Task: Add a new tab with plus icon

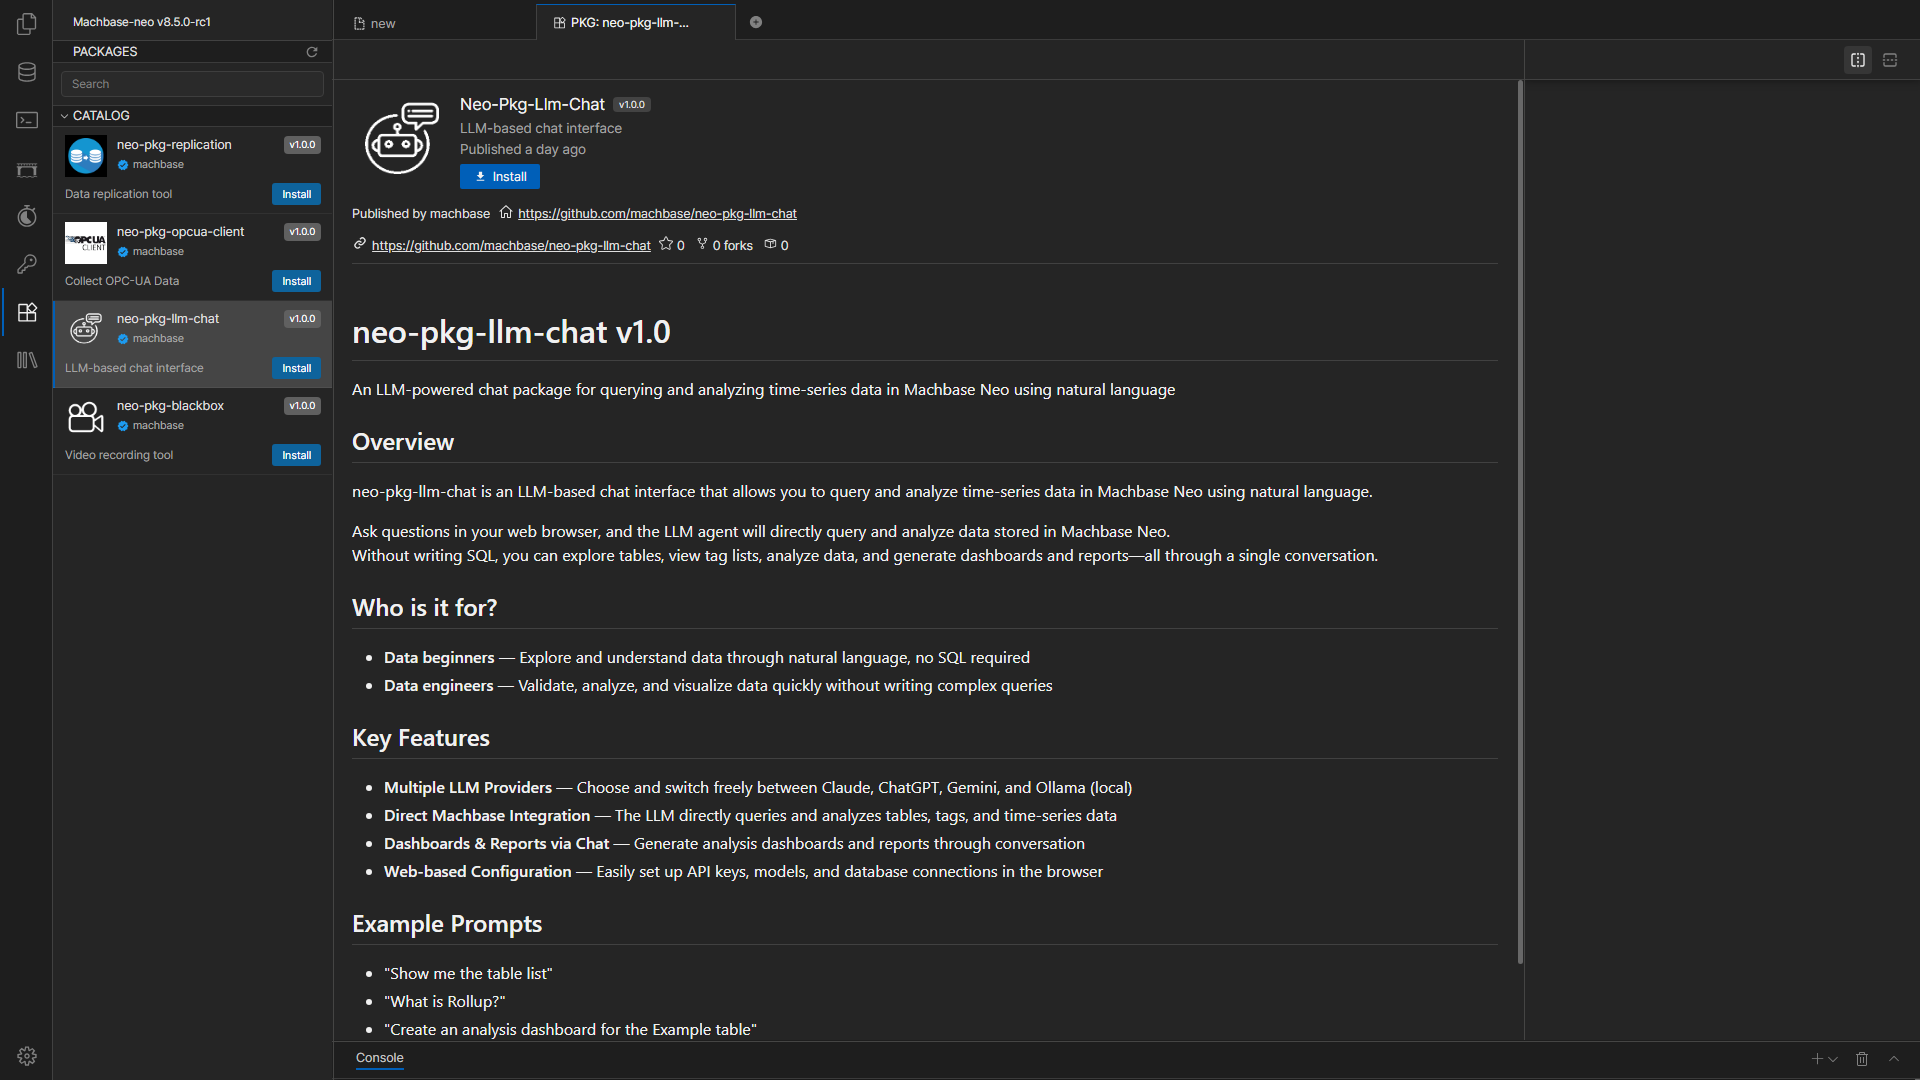Action: click(x=756, y=22)
